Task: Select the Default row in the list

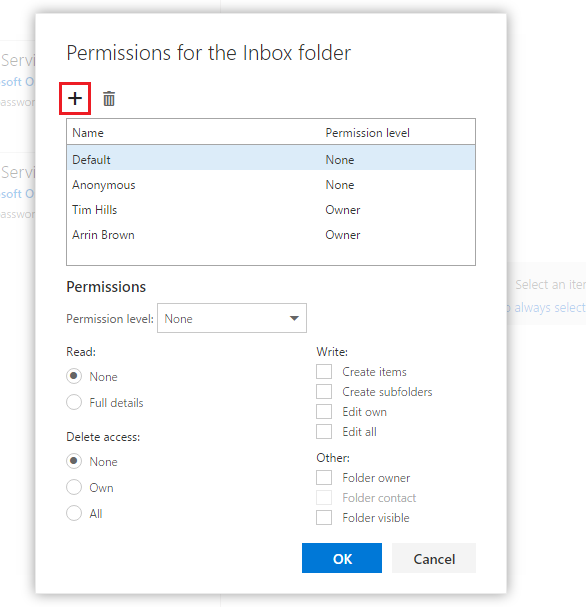Action: tap(271, 159)
